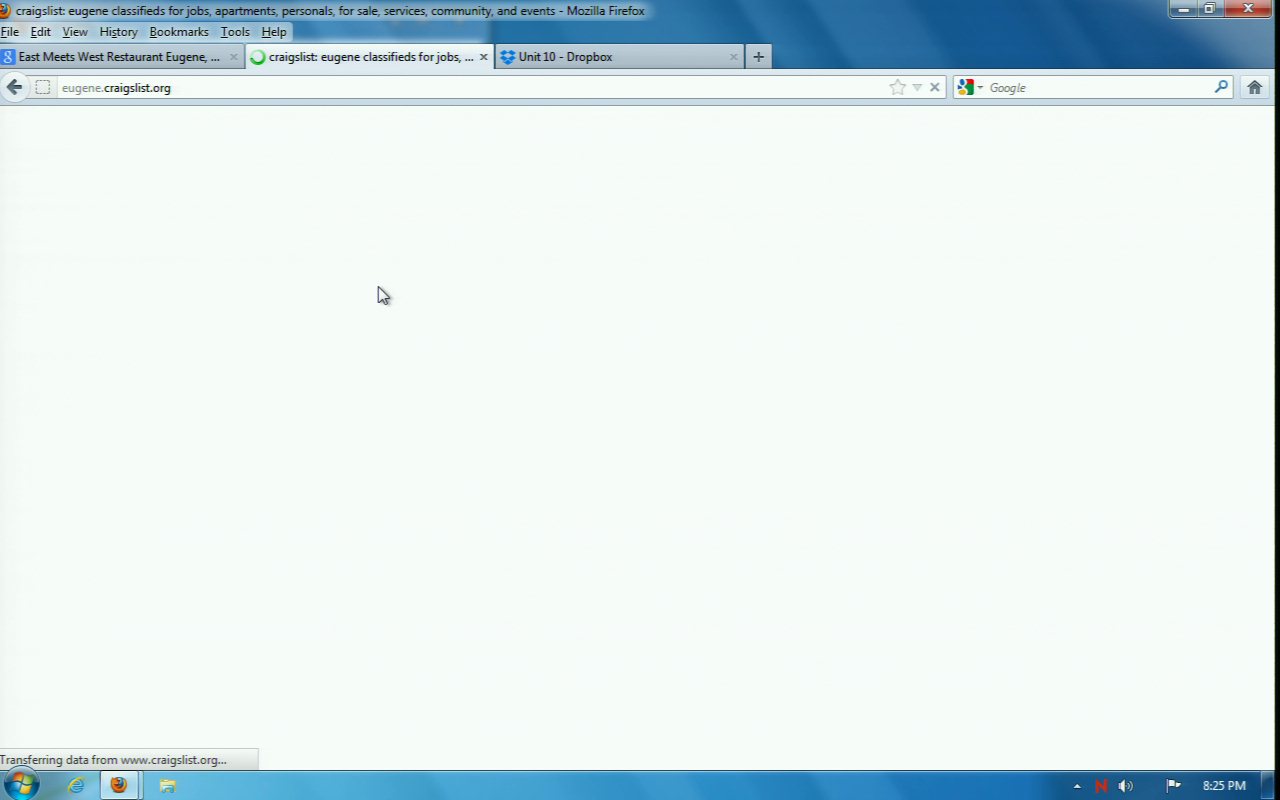The width and height of the screenshot is (1280, 800).
Task: Launch Internet Explorer from the taskbar
Action: point(76,785)
